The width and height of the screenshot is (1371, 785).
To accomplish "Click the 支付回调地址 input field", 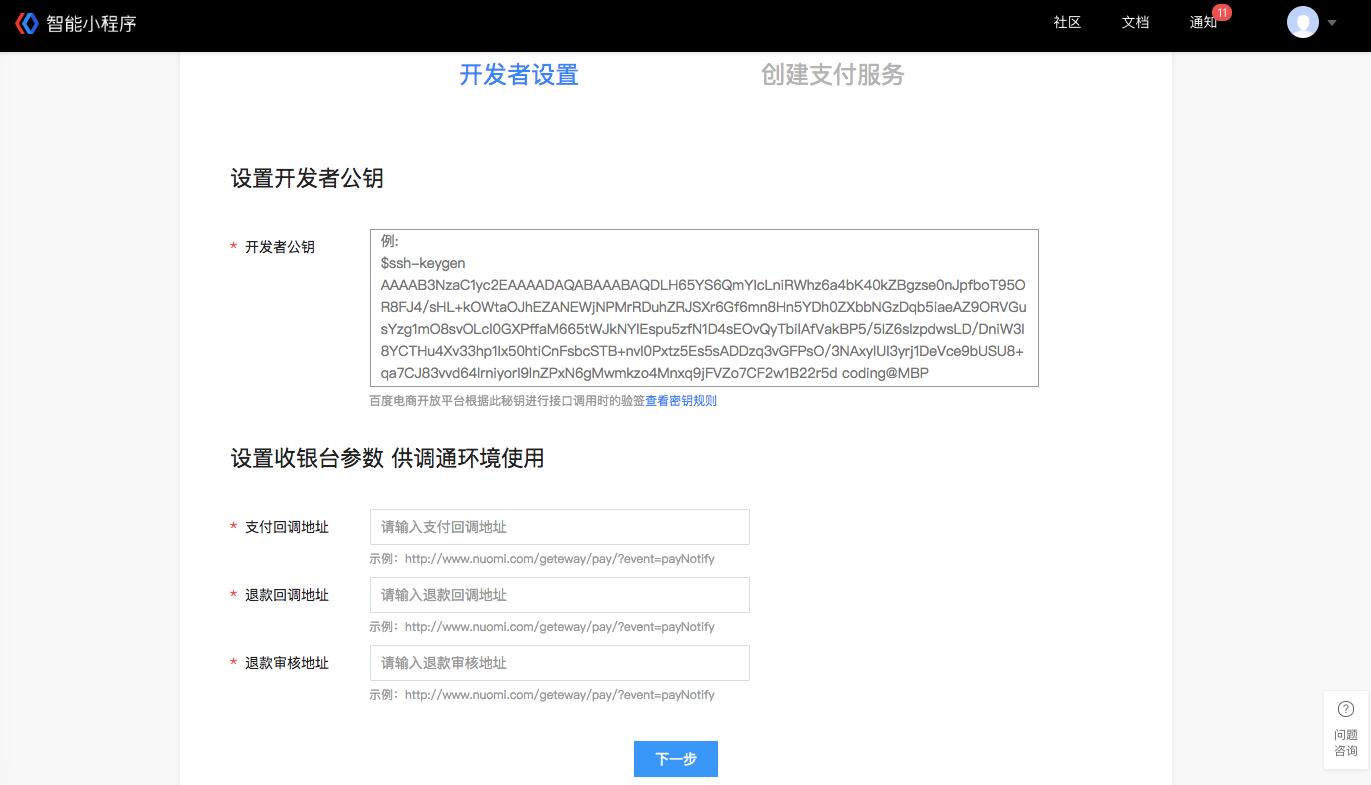I will (x=559, y=527).
